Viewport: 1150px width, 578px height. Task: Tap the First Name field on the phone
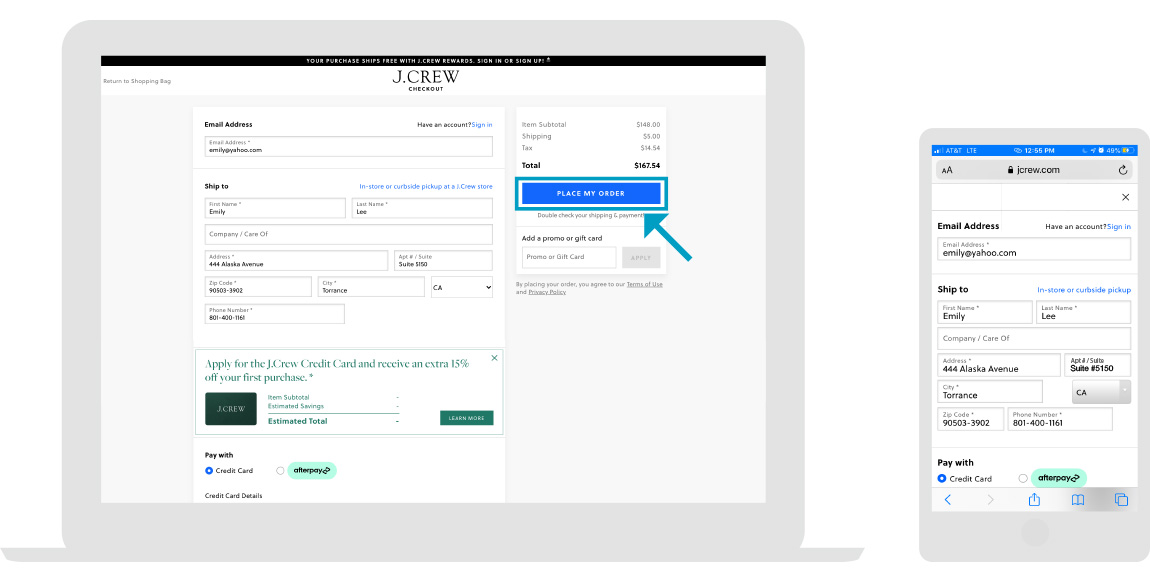985,312
